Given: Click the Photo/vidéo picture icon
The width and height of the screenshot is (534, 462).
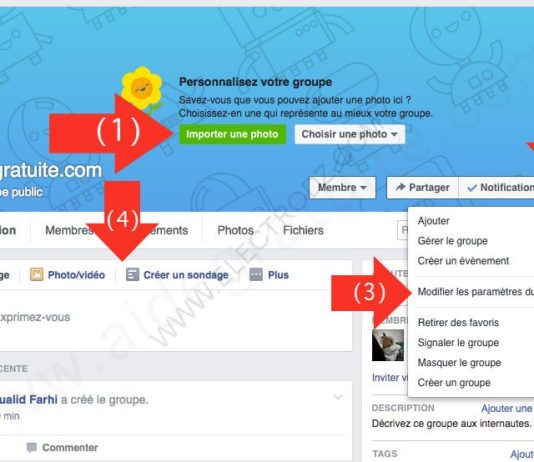Looking at the screenshot, I should 36,274.
